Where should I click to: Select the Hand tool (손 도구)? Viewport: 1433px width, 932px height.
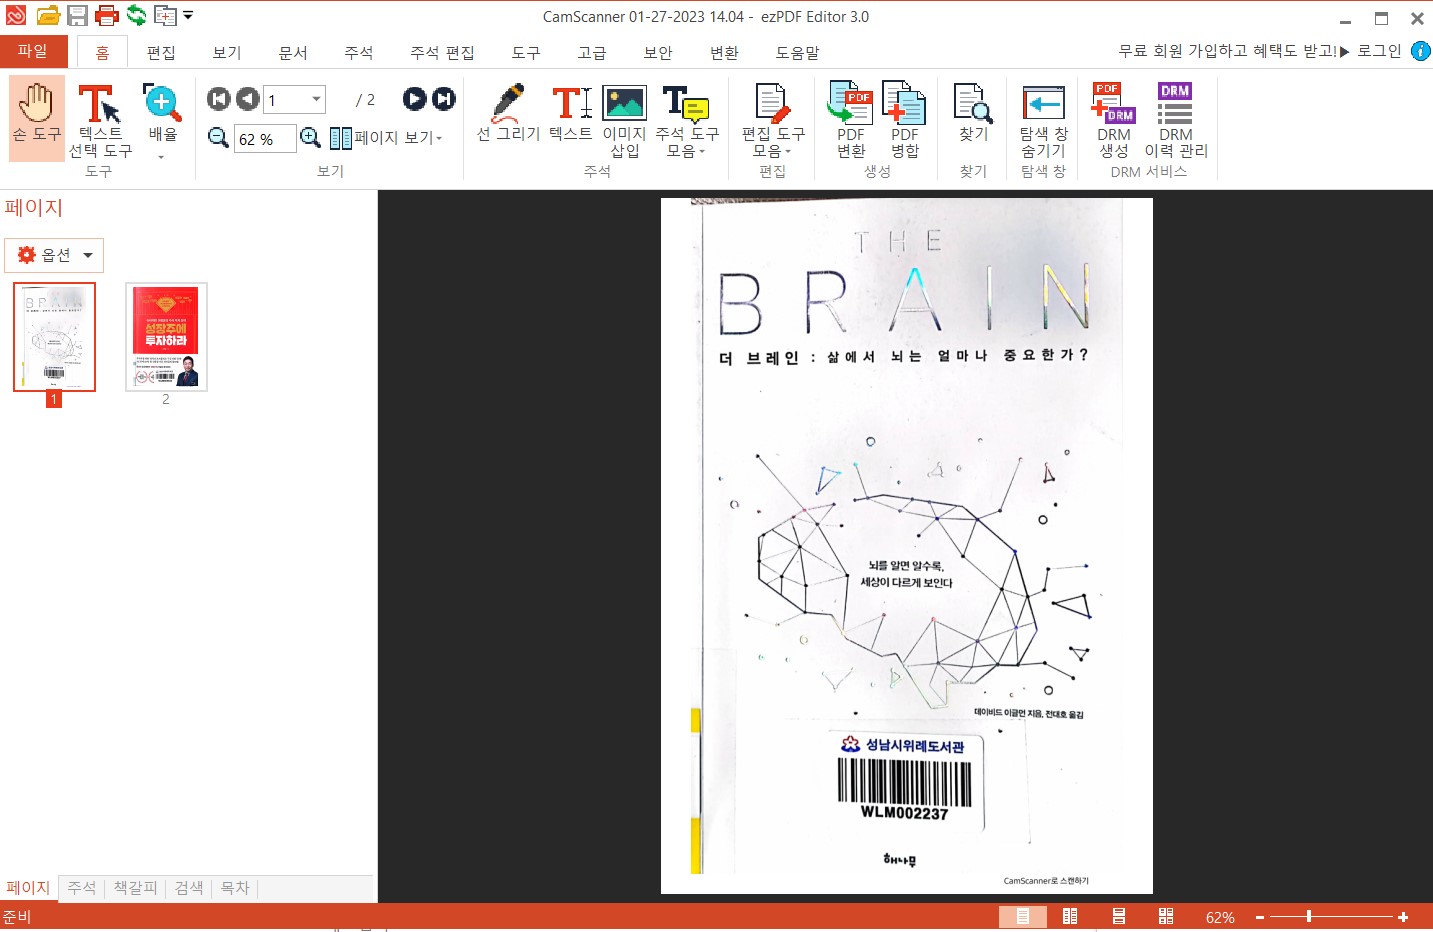pyautogui.click(x=37, y=118)
